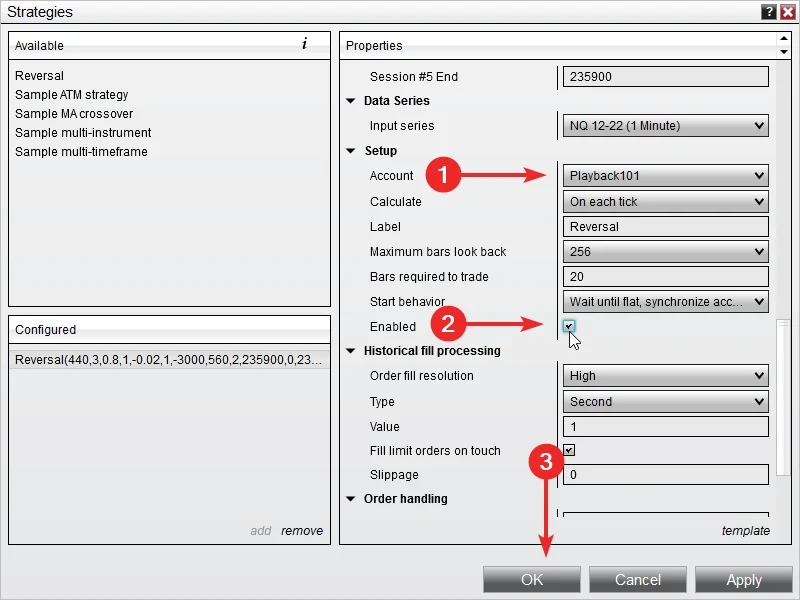Click the help question mark icon
Viewport: 800px width, 600px height.
(769, 12)
